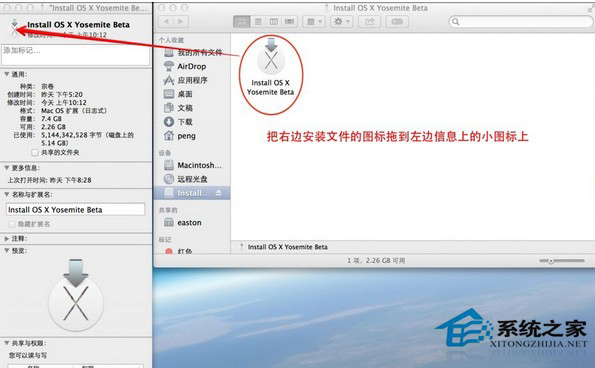Toggle the Shared folder checkbox
Screen dimensions: 595x368
click(x=35, y=153)
